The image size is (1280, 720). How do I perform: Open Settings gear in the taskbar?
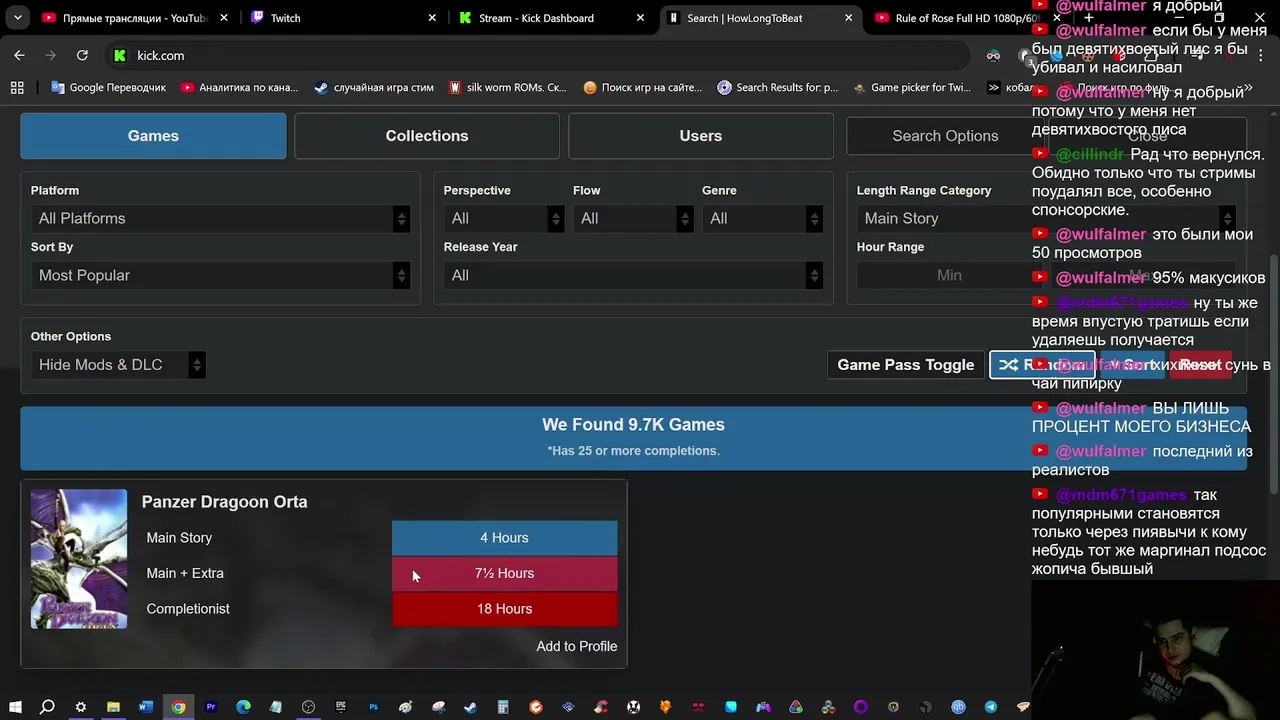tap(80, 707)
